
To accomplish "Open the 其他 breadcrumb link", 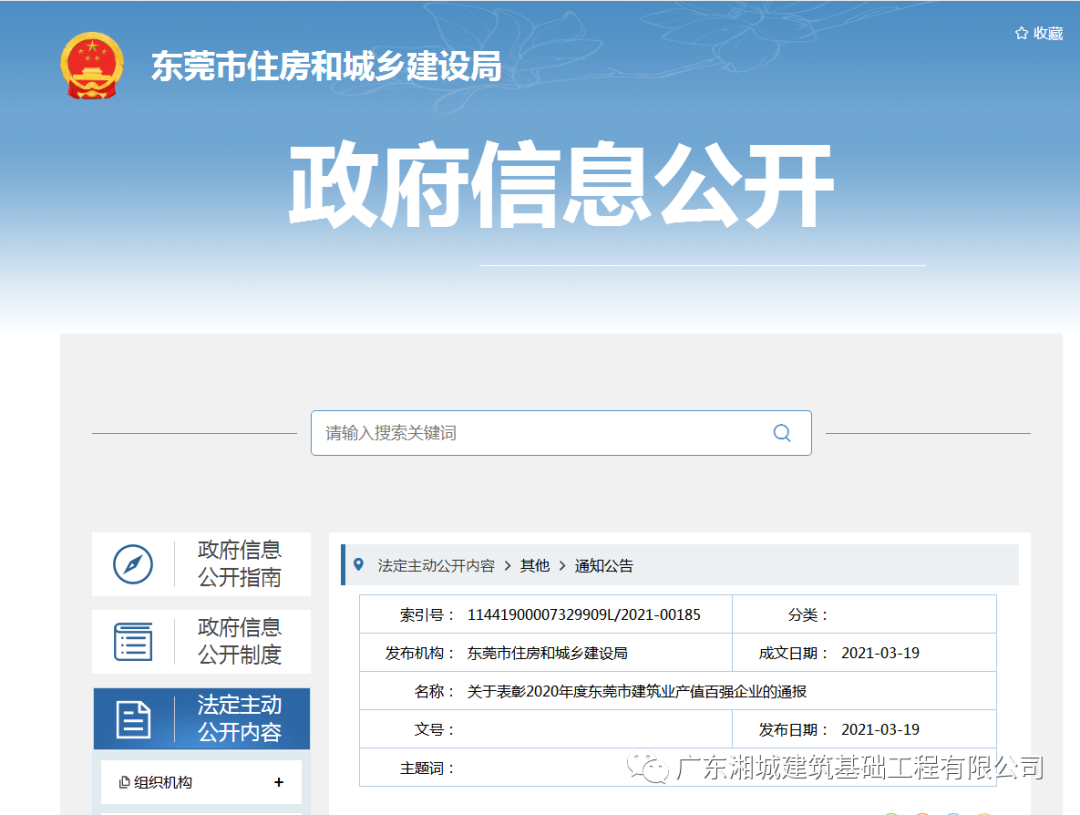I will pos(535,565).
